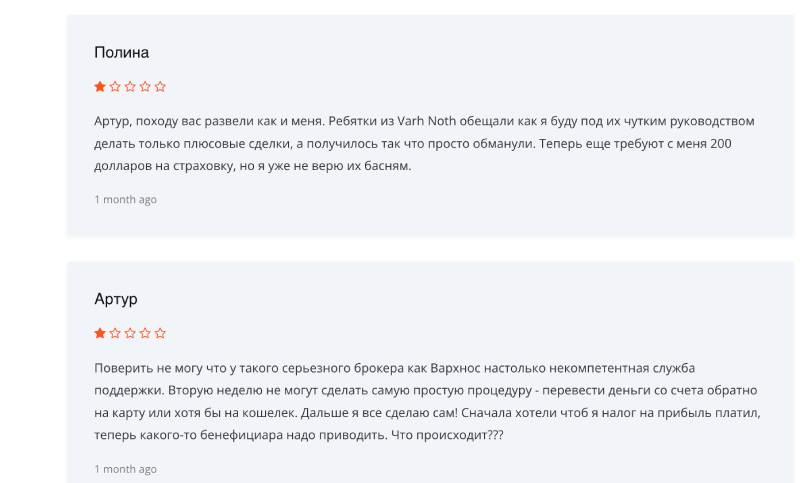Click the filled first star in Полина's rating
This screenshot has width=800, height=483.
pos(100,87)
